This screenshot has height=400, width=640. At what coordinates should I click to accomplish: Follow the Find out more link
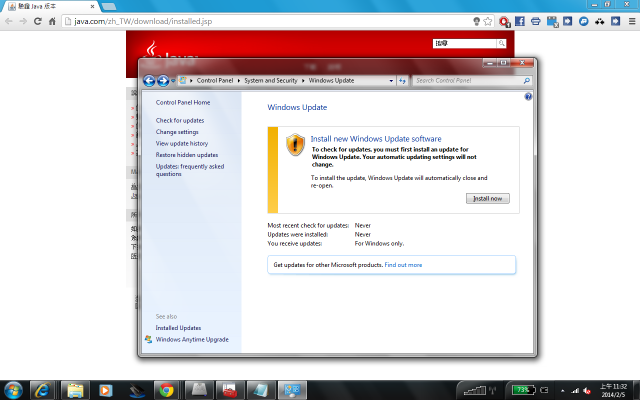pos(403,265)
